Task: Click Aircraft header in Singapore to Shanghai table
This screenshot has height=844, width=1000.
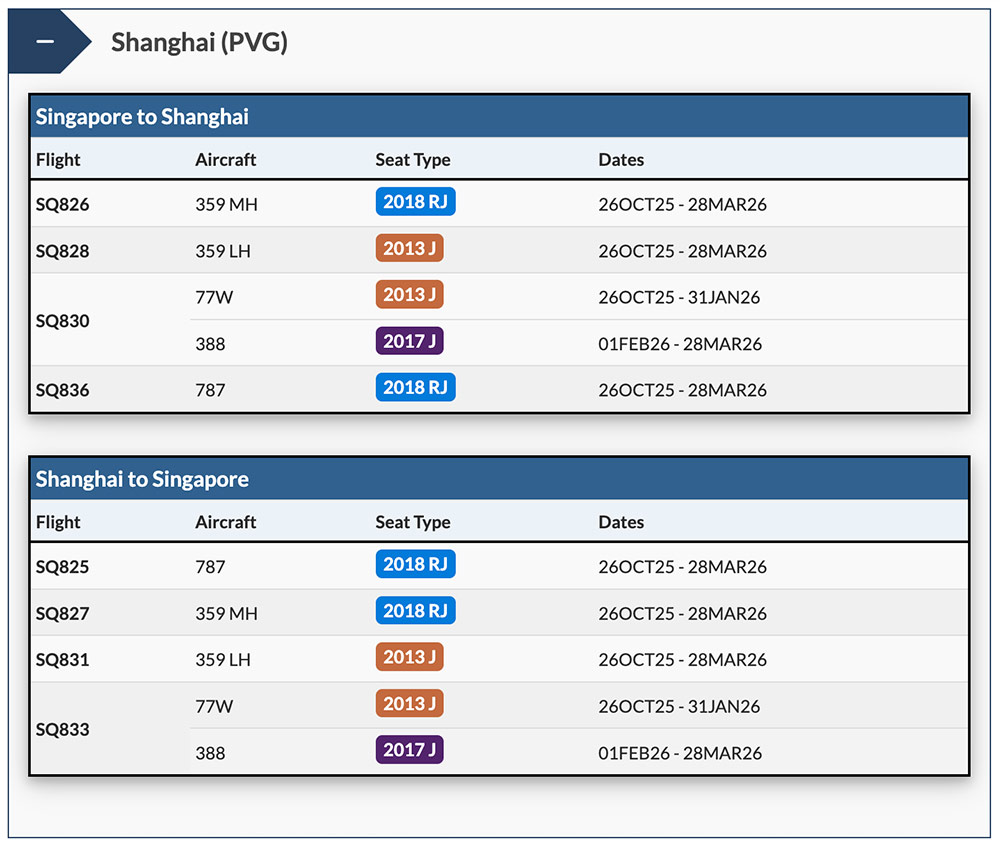Action: 226,160
